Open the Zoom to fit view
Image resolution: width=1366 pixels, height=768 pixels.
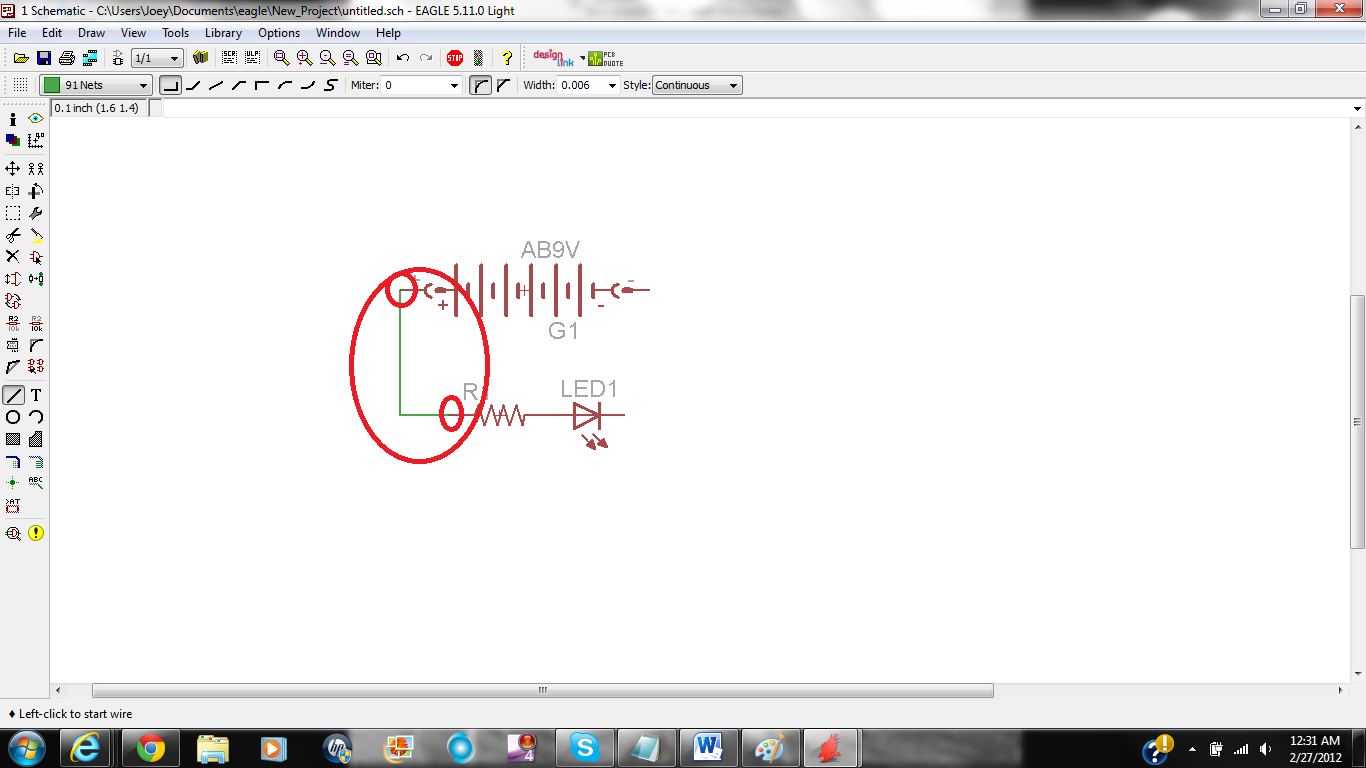(x=283, y=57)
